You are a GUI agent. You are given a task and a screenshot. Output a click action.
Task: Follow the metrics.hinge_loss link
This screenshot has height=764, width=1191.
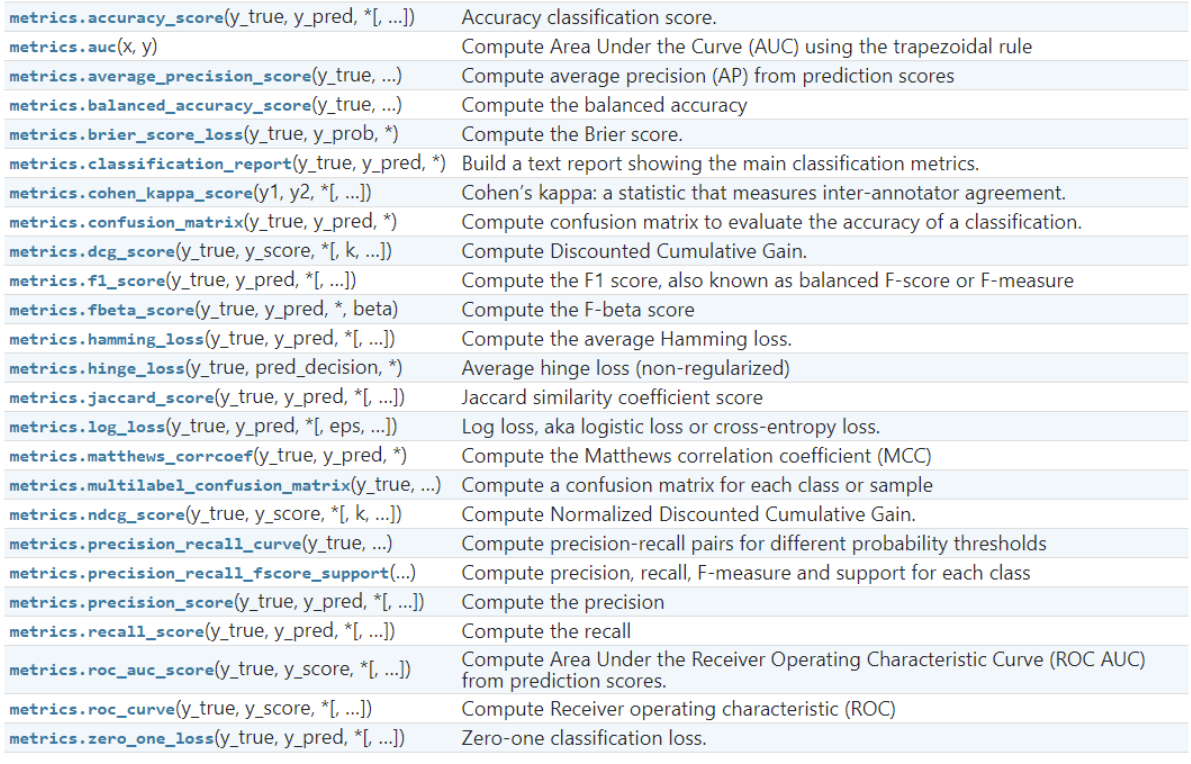(97, 368)
